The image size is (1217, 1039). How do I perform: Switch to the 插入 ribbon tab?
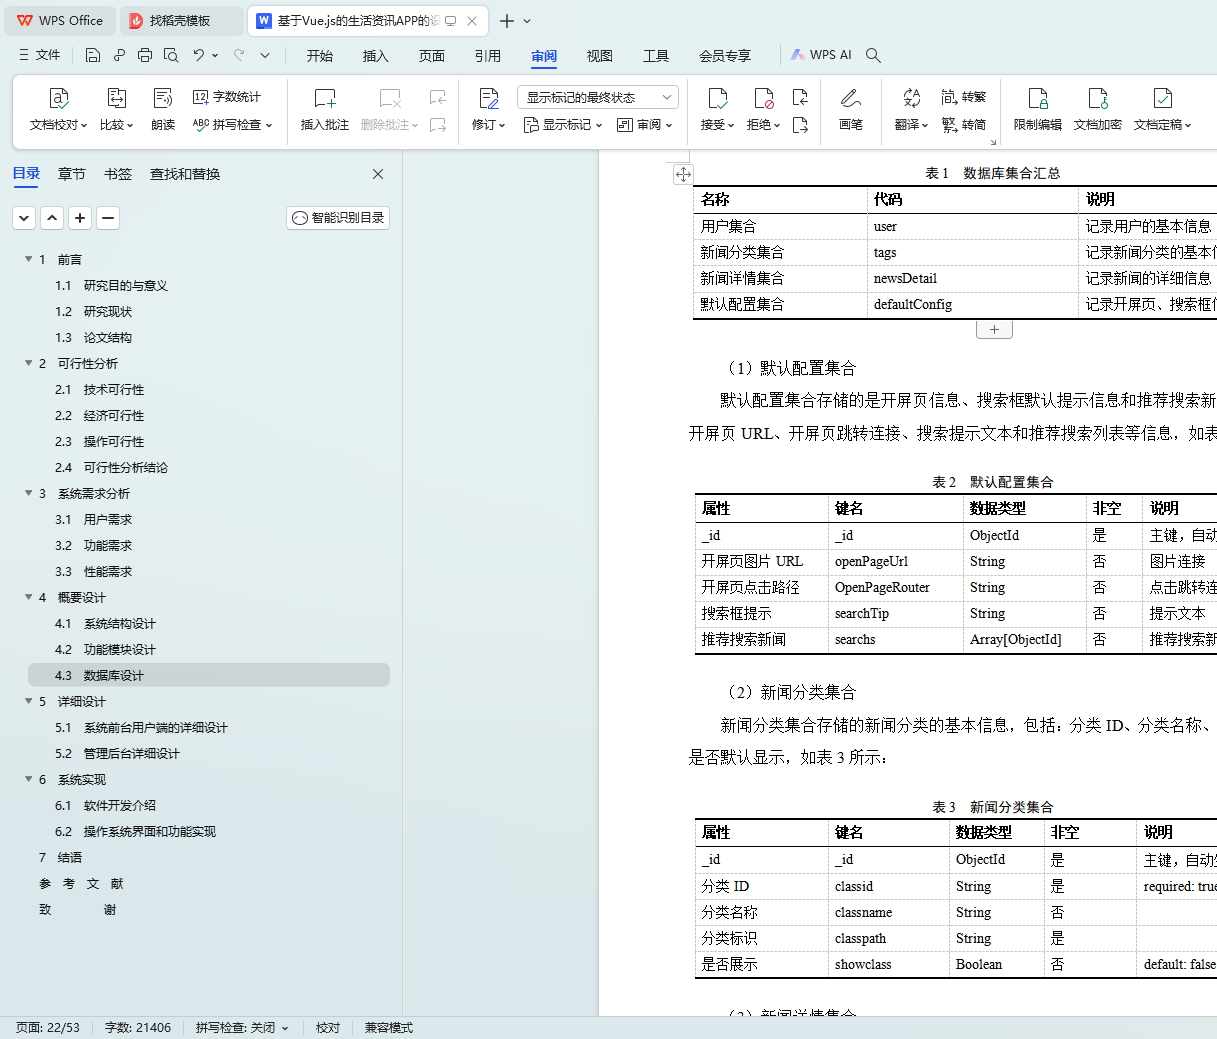coord(376,56)
